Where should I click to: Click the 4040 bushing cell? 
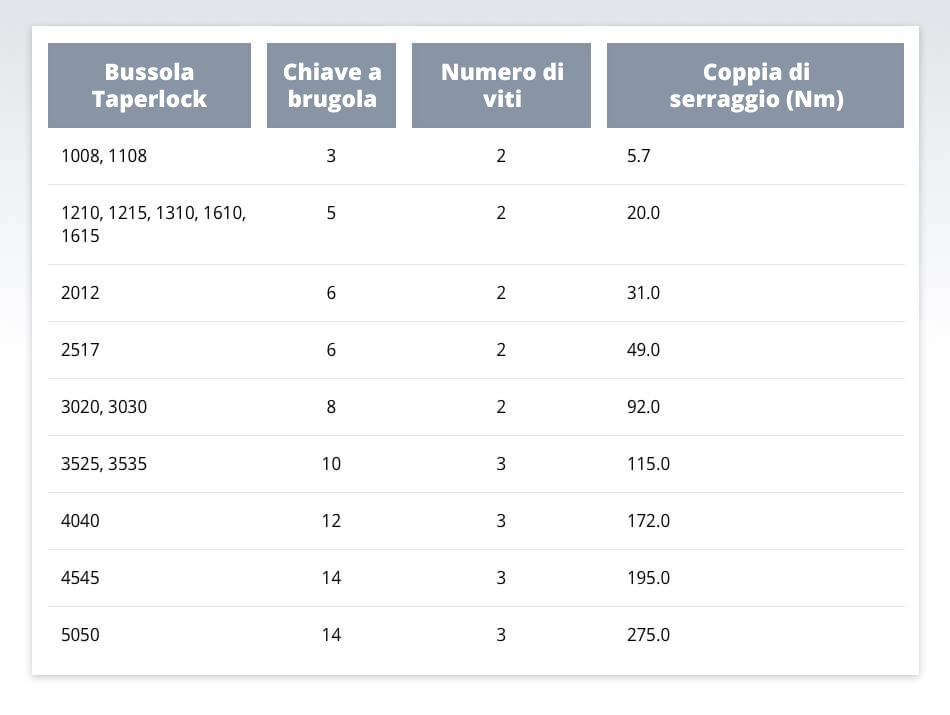(81, 521)
